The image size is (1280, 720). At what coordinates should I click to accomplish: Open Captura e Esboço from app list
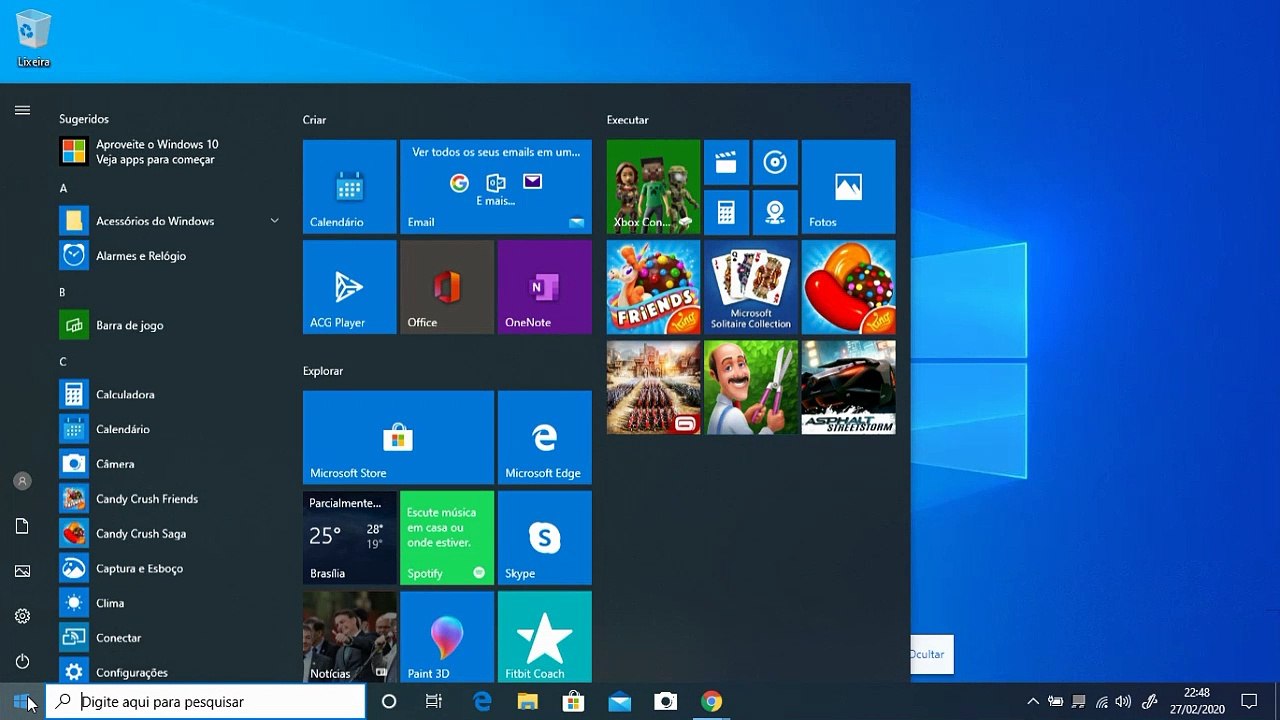(x=170, y=568)
